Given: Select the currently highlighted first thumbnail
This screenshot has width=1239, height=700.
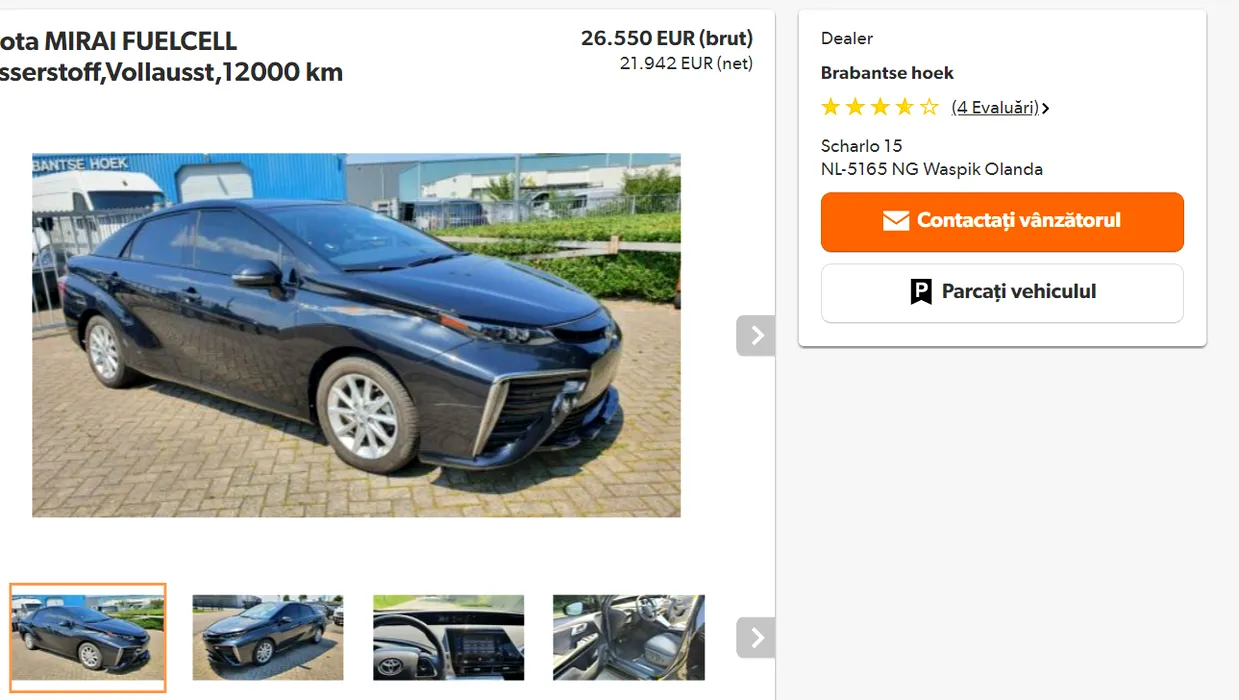Looking at the screenshot, I should tap(88, 638).
